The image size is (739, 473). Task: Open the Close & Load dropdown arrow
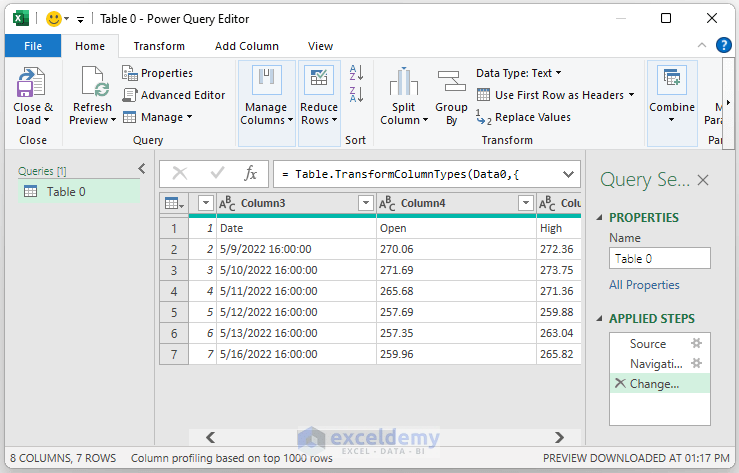click(x=46, y=120)
